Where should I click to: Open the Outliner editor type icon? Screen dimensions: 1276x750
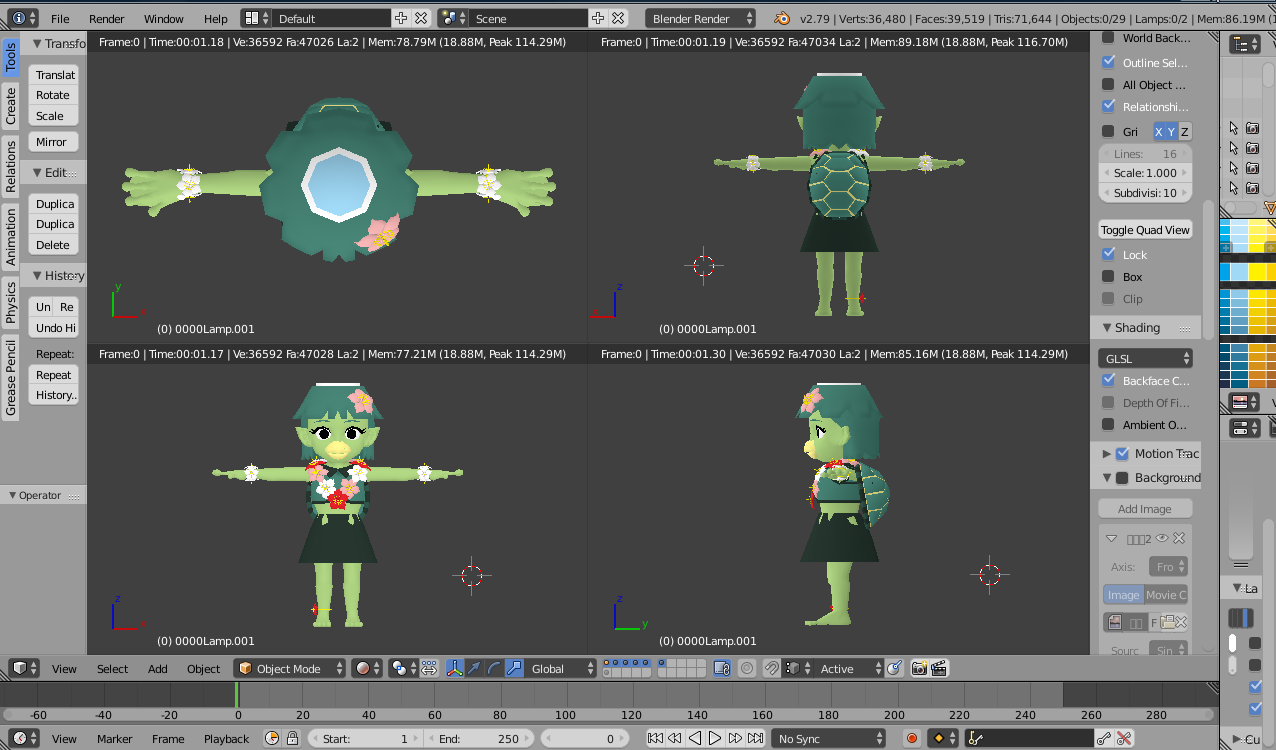click(1245, 44)
